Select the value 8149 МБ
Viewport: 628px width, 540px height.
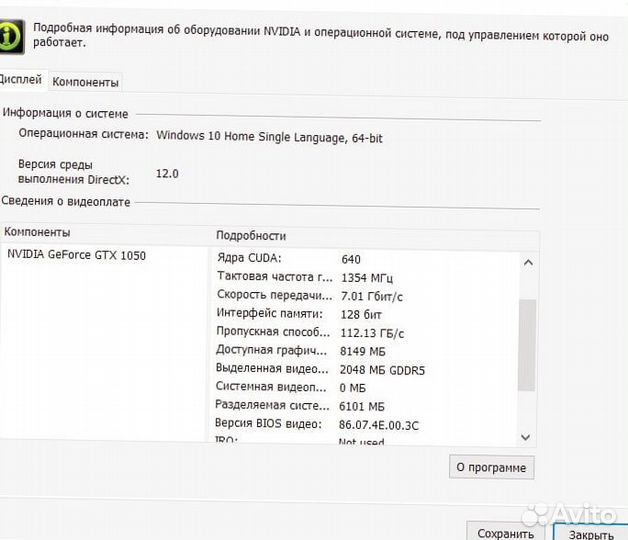pos(362,352)
